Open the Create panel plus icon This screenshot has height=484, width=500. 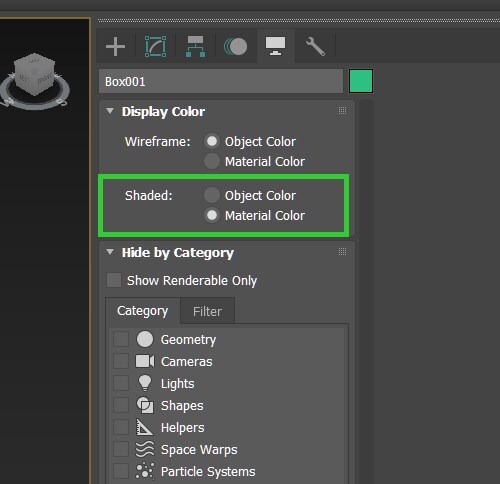pos(115,46)
